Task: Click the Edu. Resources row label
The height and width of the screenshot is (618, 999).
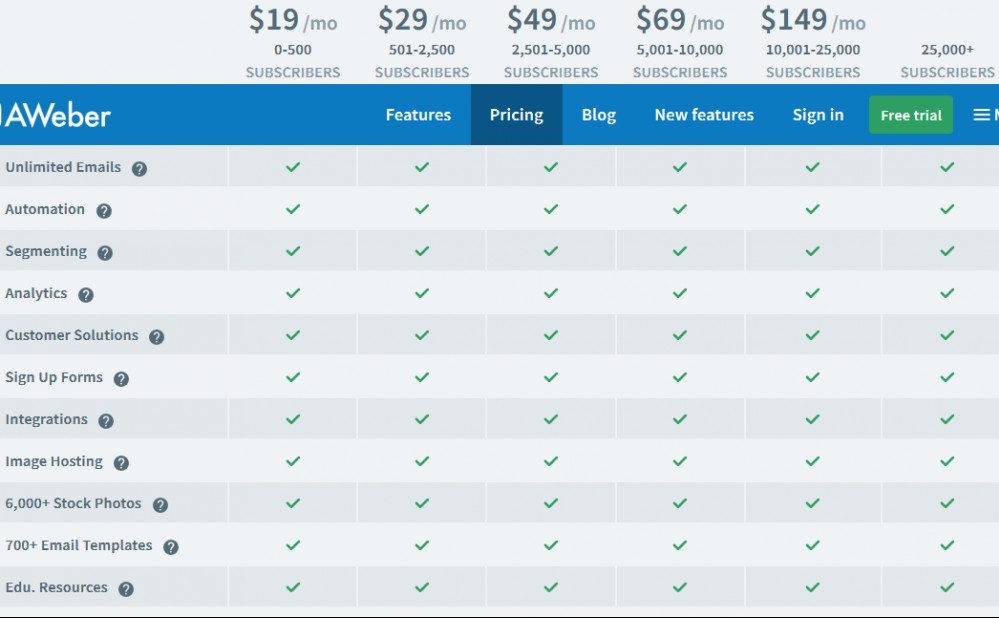Action: pyautogui.click(x=57, y=587)
